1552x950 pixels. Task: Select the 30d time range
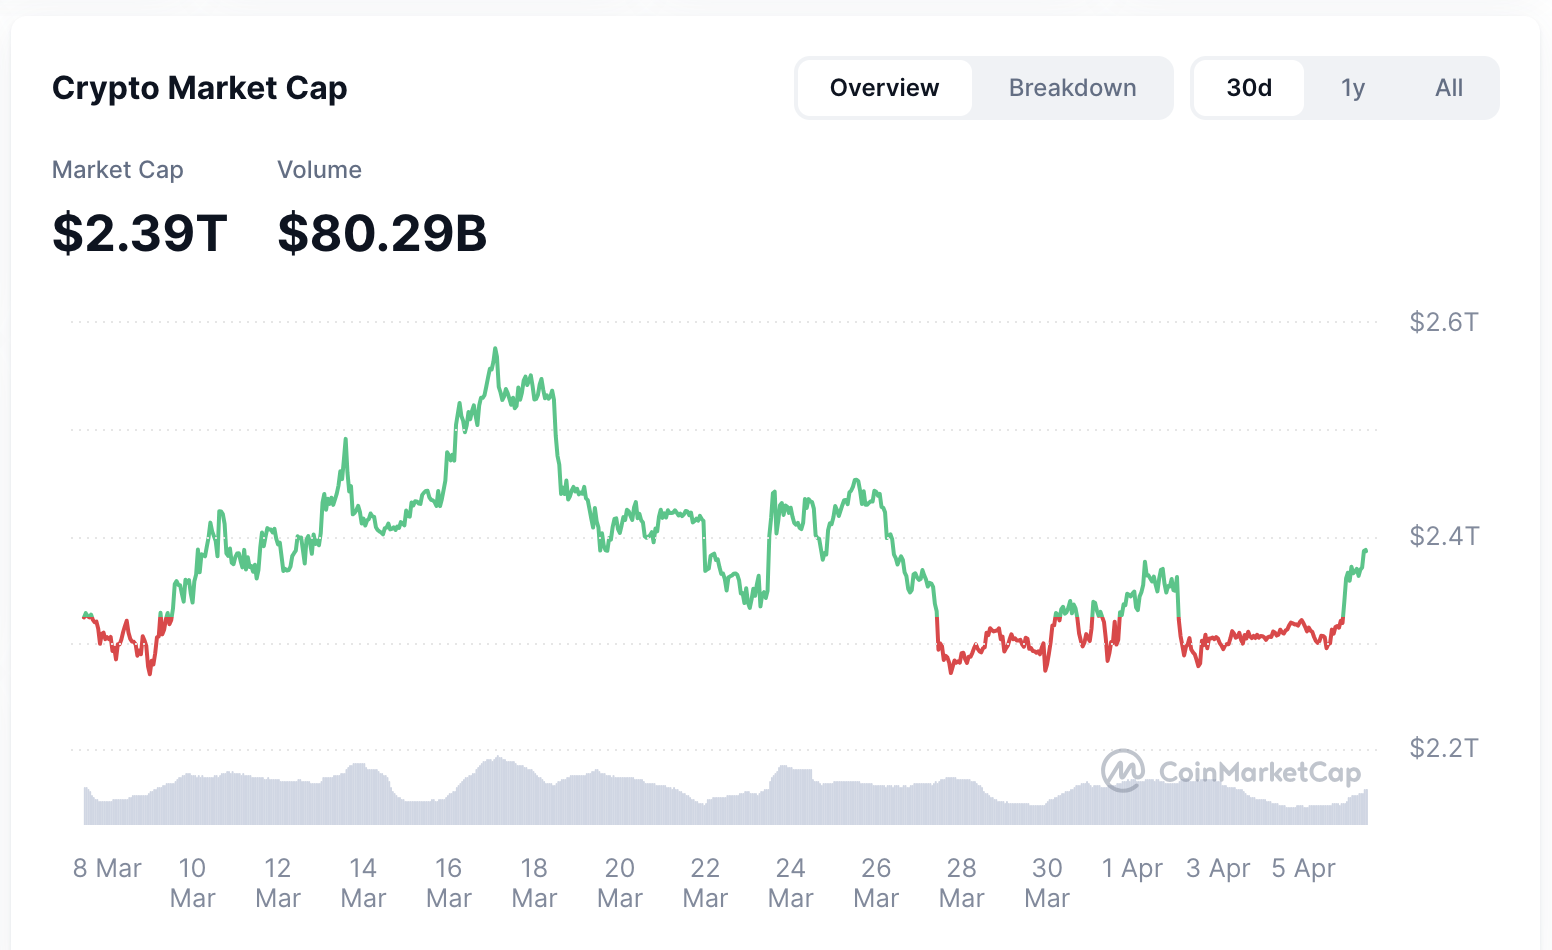[x=1248, y=87]
